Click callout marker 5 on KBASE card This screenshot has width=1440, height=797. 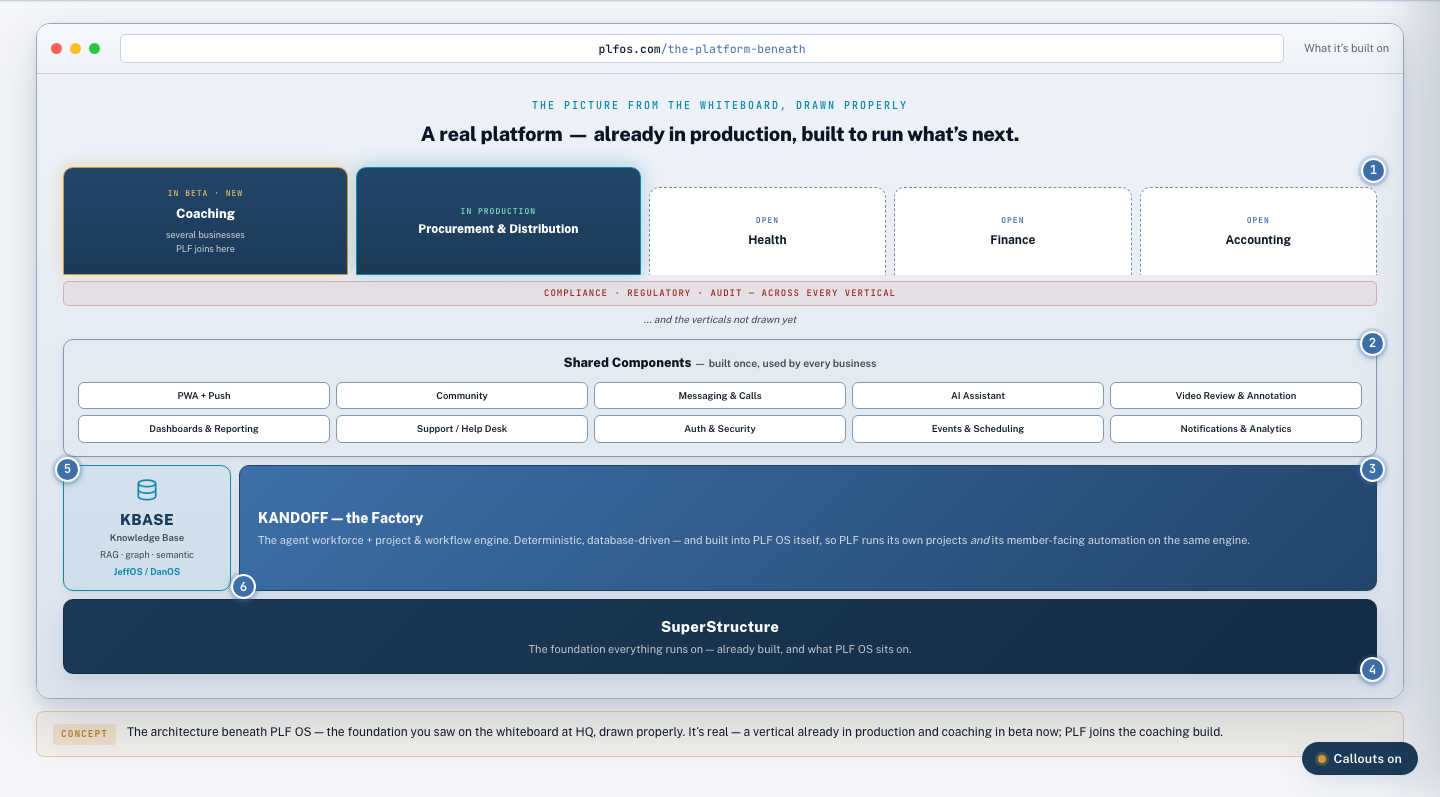pos(67,469)
